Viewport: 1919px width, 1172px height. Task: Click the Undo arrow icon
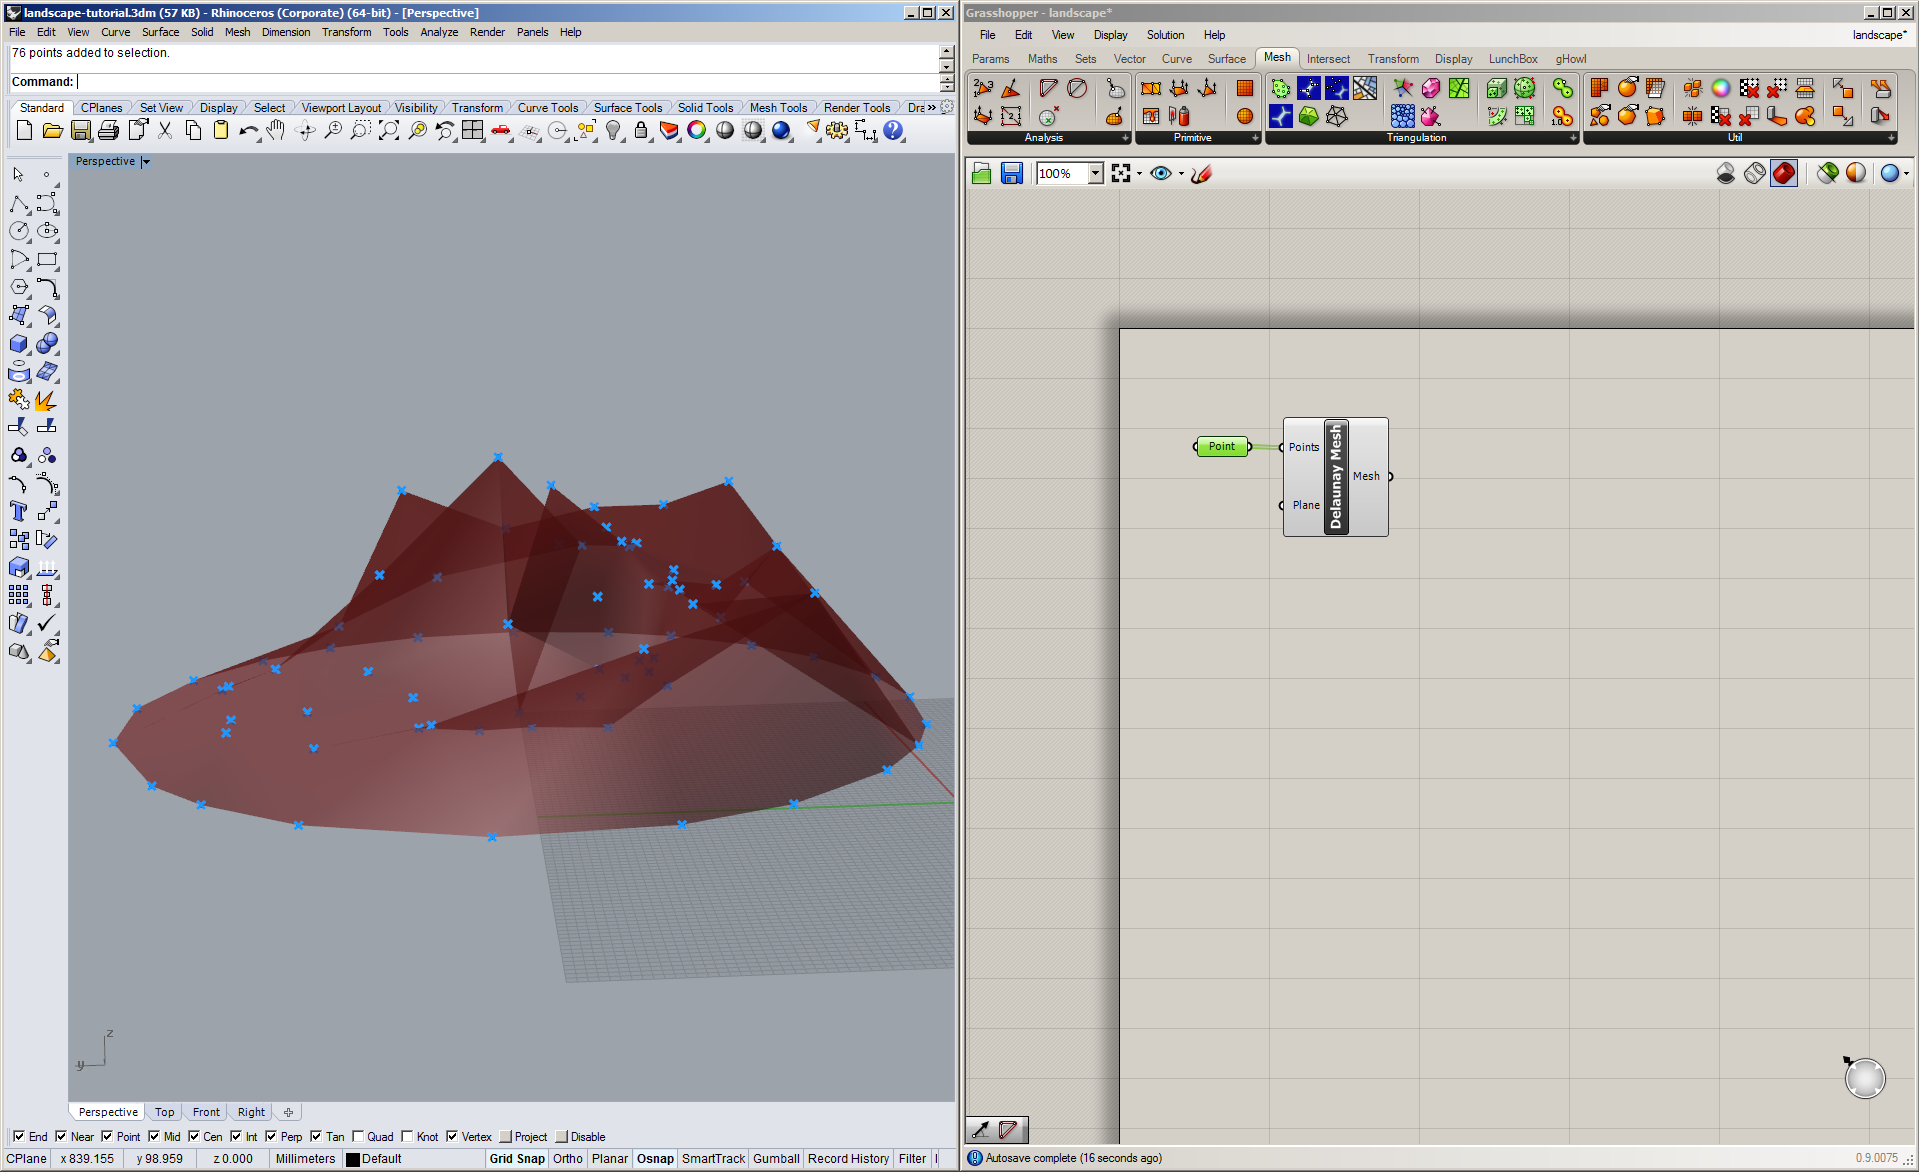pos(248,131)
